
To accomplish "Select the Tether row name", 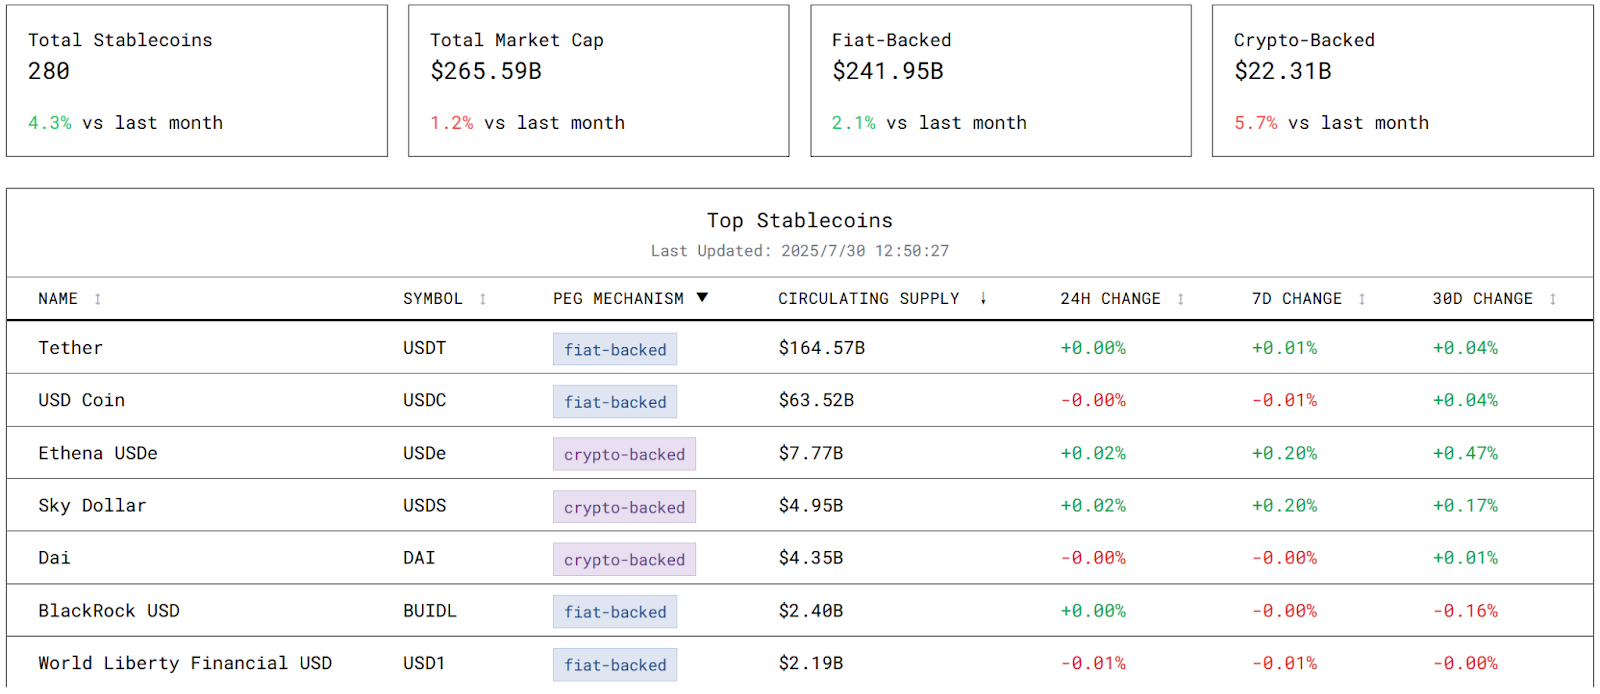I will coord(71,348).
